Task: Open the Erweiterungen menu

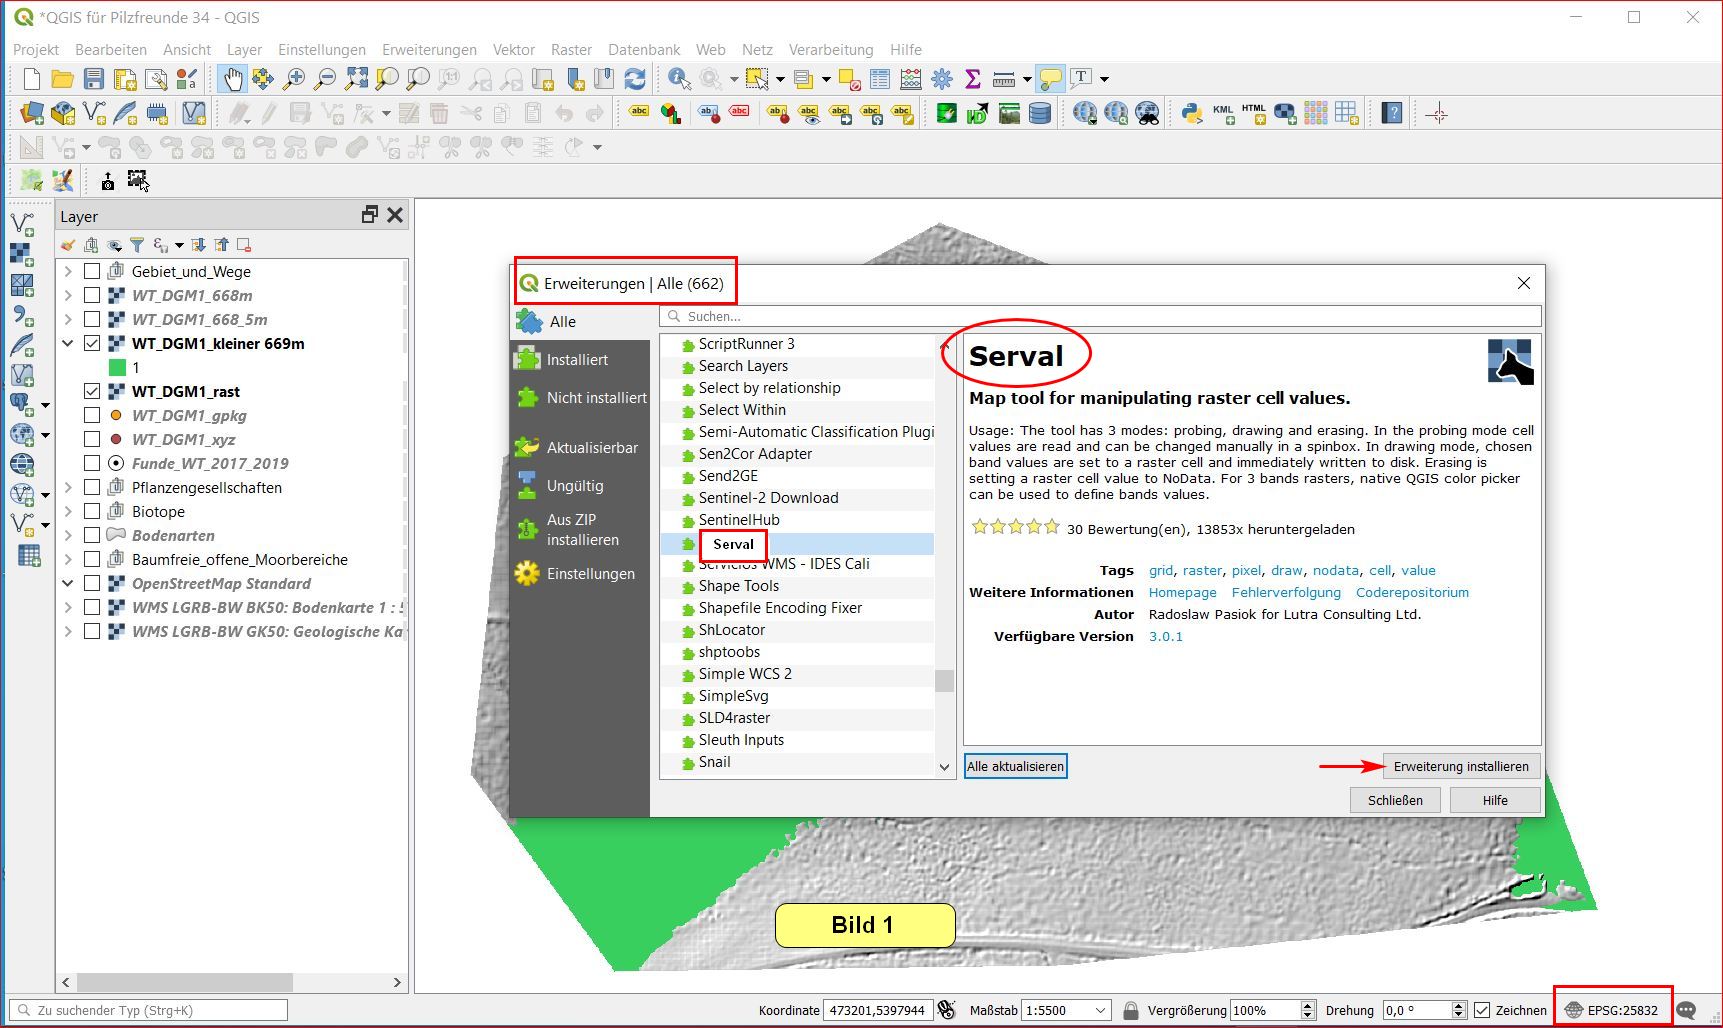Action: coord(429,49)
